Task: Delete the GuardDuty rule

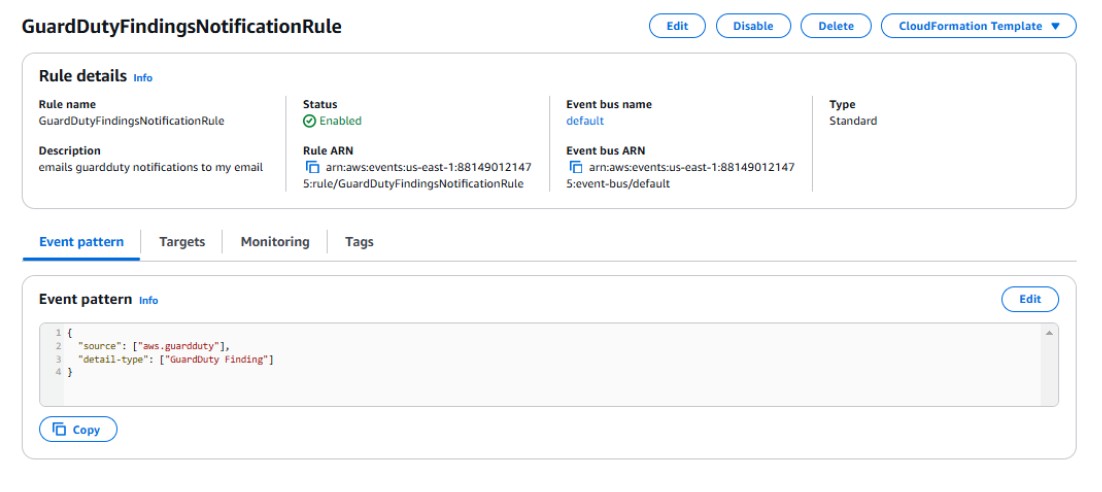Action: point(836,26)
